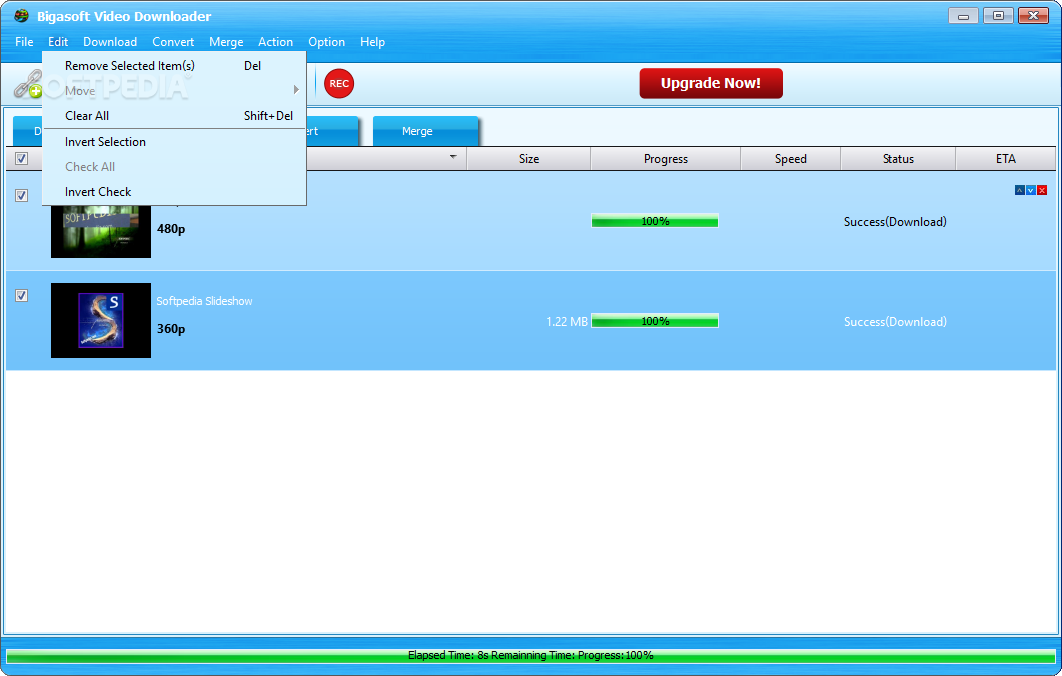
Task: Close the Bigasoft Video Downloader window
Action: [x=1034, y=16]
